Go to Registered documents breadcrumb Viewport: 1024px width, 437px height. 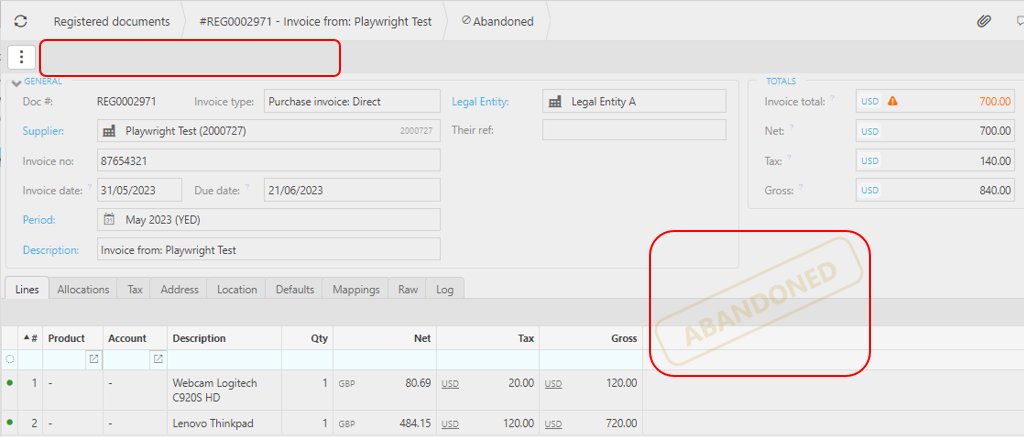click(x=111, y=21)
